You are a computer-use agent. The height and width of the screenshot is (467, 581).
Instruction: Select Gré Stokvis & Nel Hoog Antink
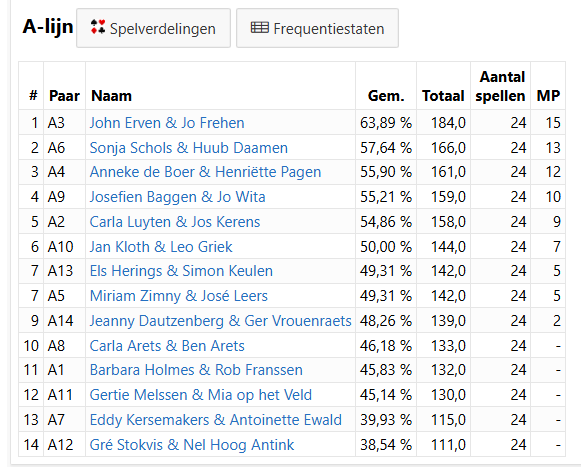click(192, 444)
